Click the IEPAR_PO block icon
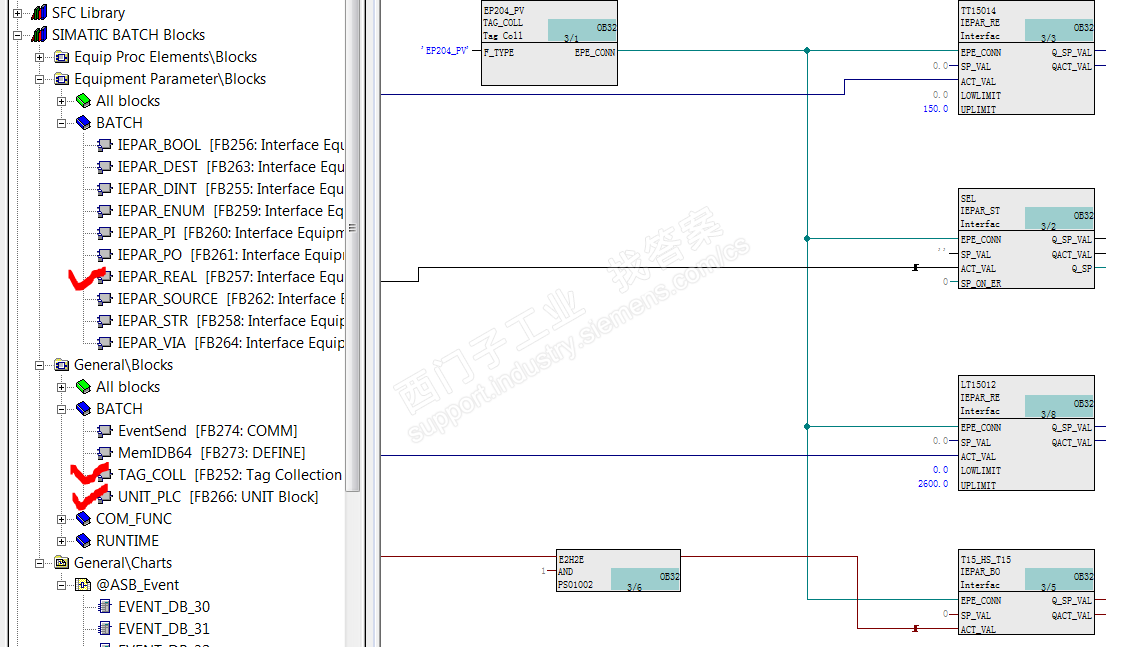Image resolution: width=1136 pixels, height=647 pixels. pyautogui.click(x=105, y=255)
